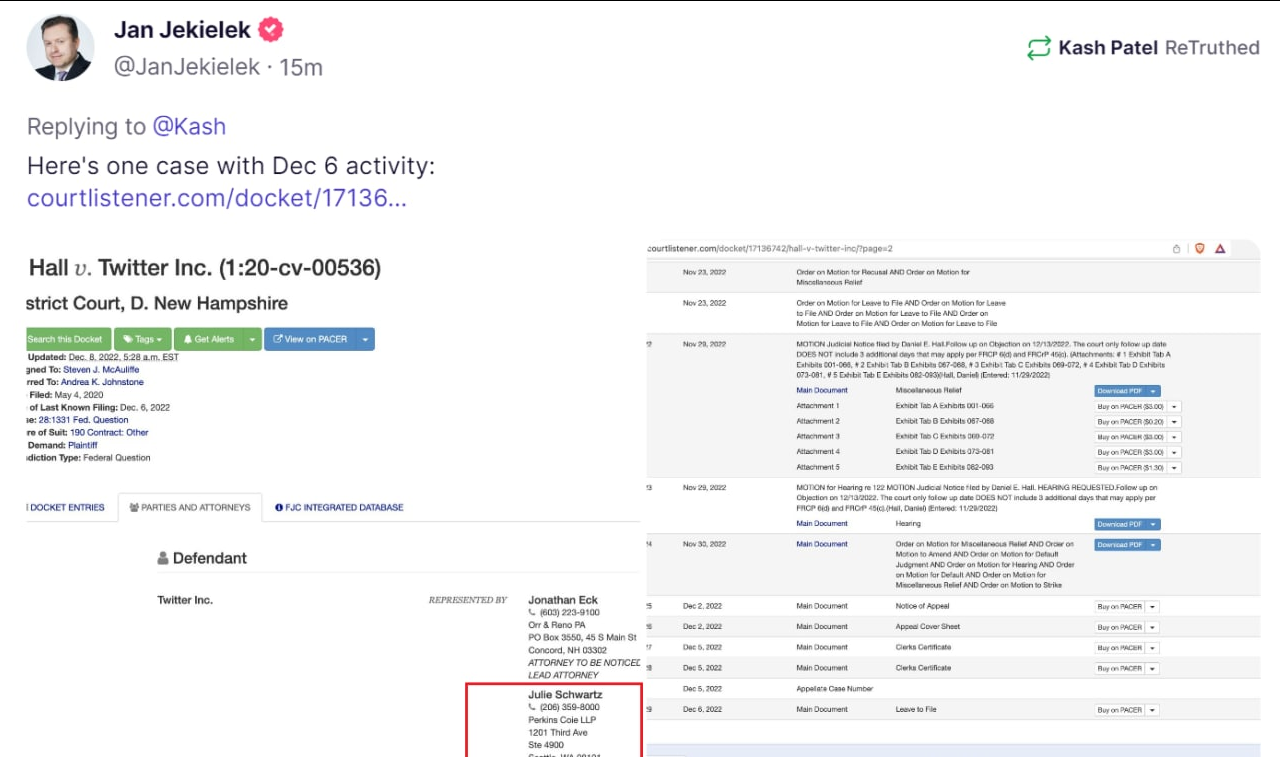Open Main Document link for Hearing
The height and width of the screenshot is (757, 1280).
click(x=822, y=523)
